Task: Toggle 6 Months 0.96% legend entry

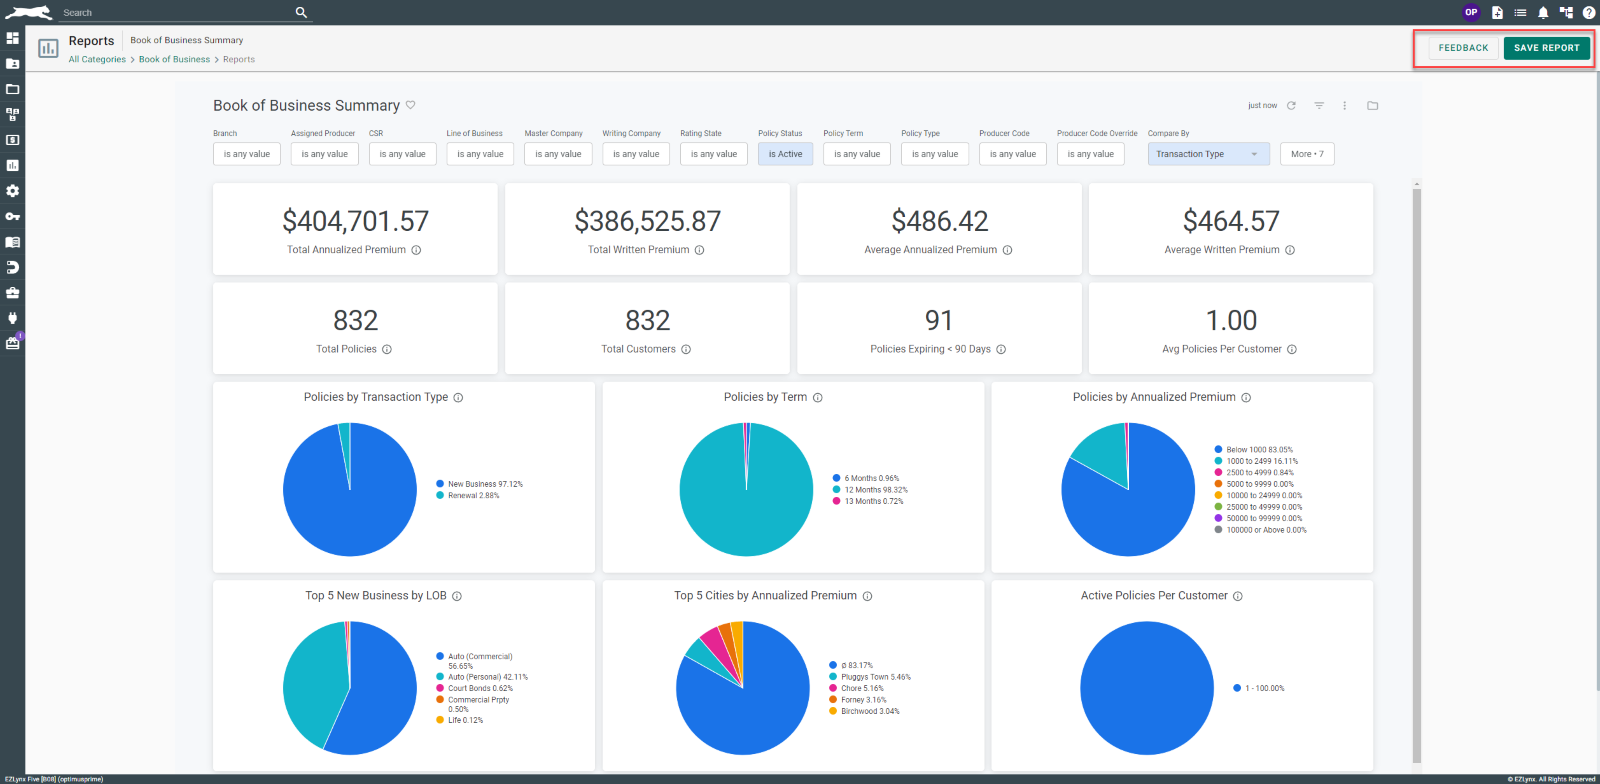Action: coord(866,478)
